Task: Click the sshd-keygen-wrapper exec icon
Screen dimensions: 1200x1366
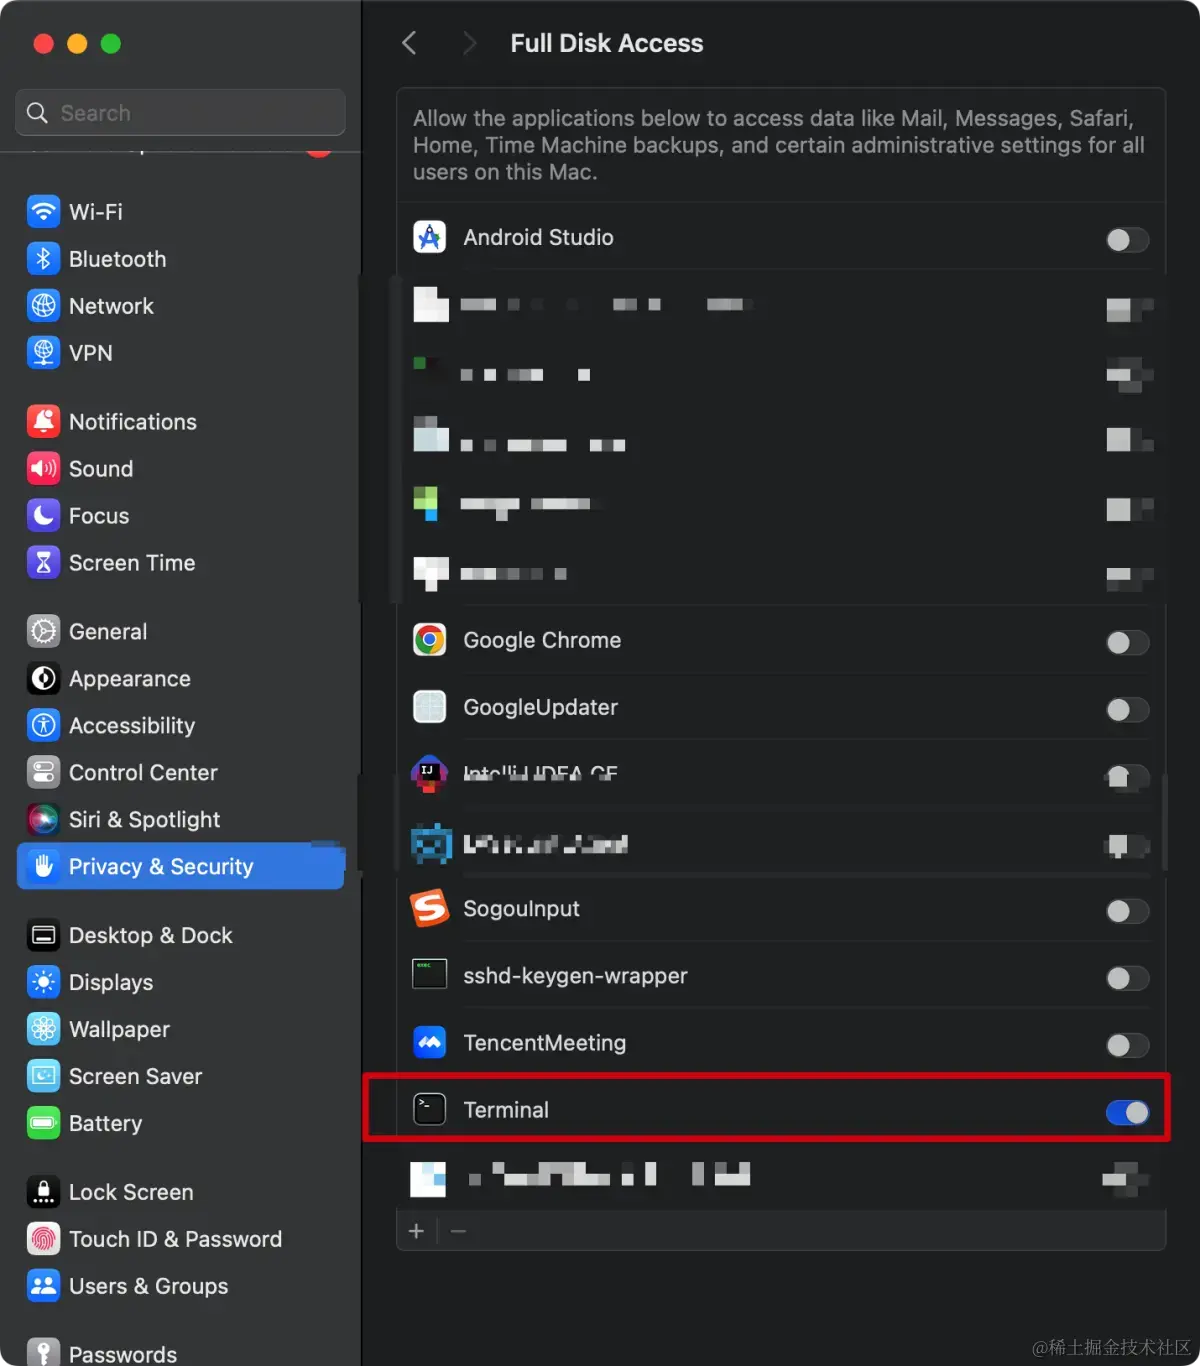Action: click(x=430, y=974)
